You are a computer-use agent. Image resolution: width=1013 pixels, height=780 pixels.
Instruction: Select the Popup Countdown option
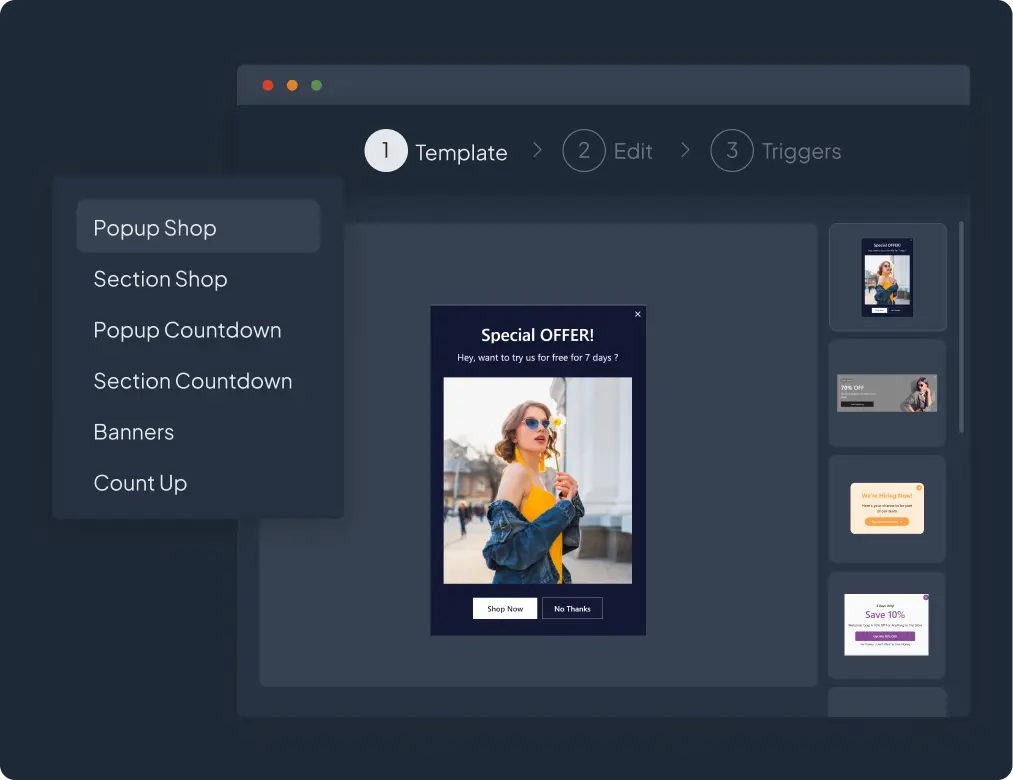pyautogui.click(x=187, y=330)
